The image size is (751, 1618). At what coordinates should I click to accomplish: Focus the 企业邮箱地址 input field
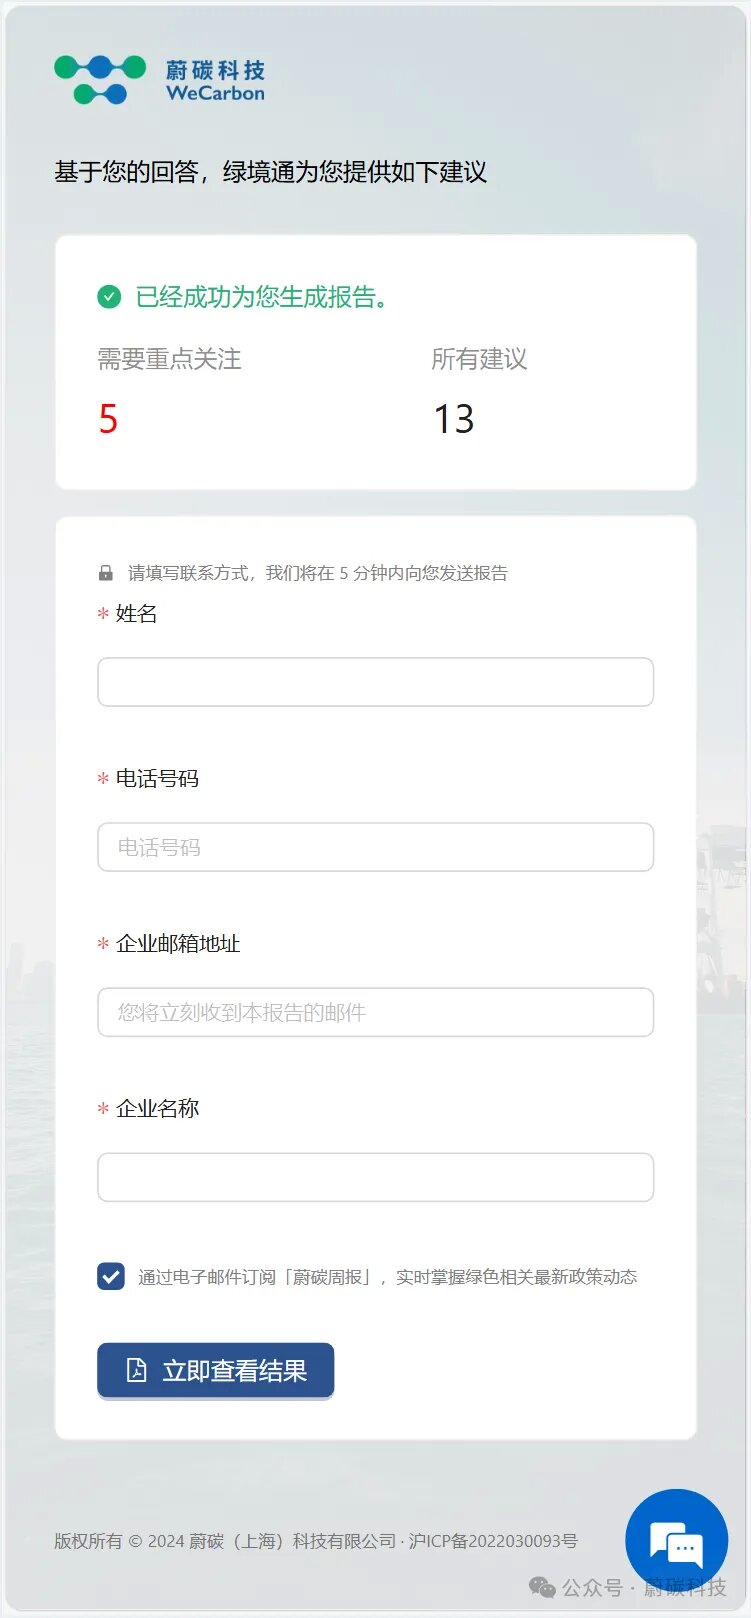(376, 1012)
